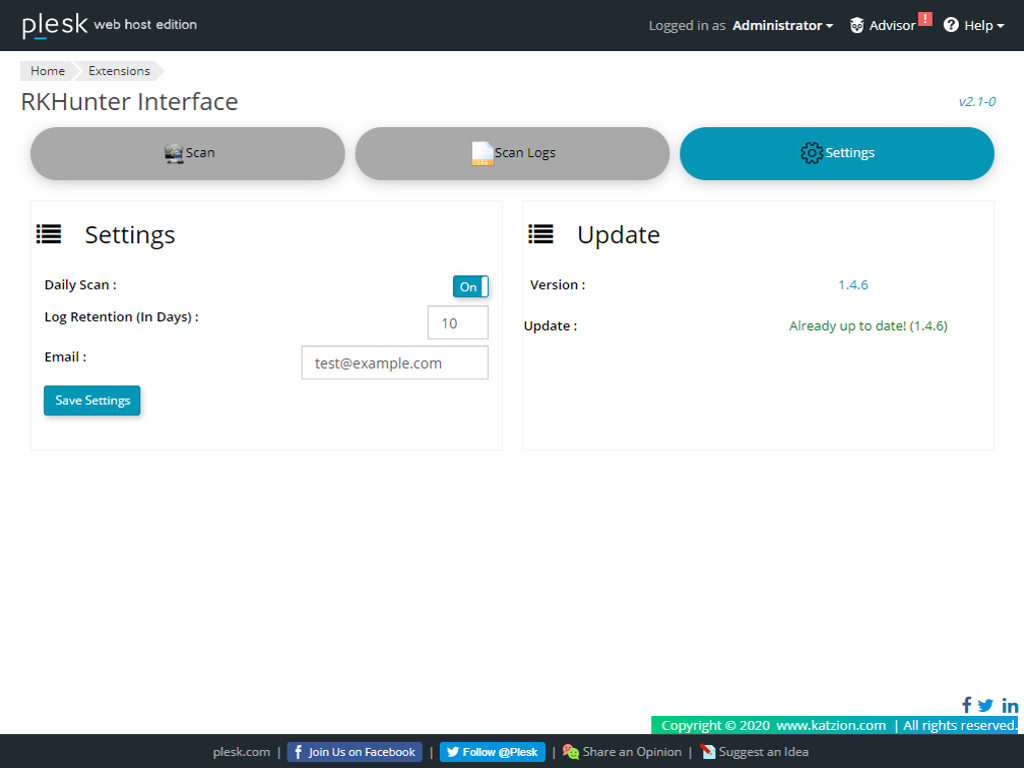Switch to the Scan Logs tab
This screenshot has height=768, width=1024.
coord(512,153)
